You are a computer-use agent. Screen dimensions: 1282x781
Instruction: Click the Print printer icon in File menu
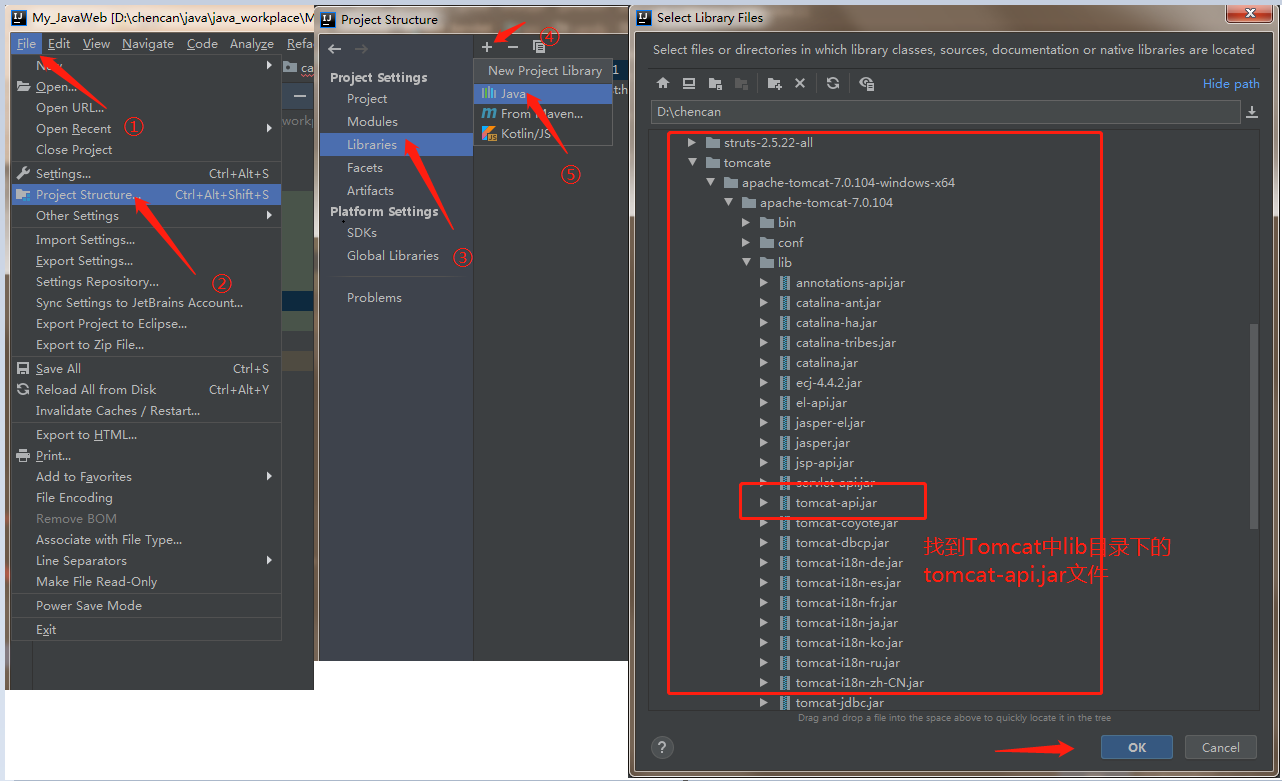[x=24, y=455]
